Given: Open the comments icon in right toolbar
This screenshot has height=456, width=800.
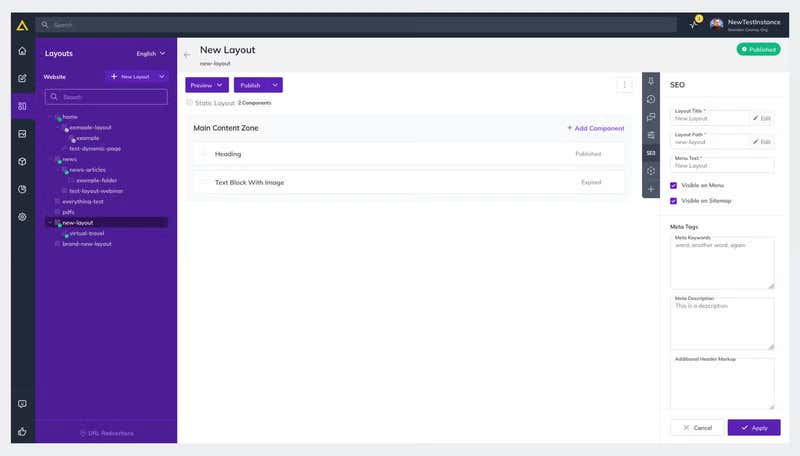Looking at the screenshot, I should [x=651, y=117].
